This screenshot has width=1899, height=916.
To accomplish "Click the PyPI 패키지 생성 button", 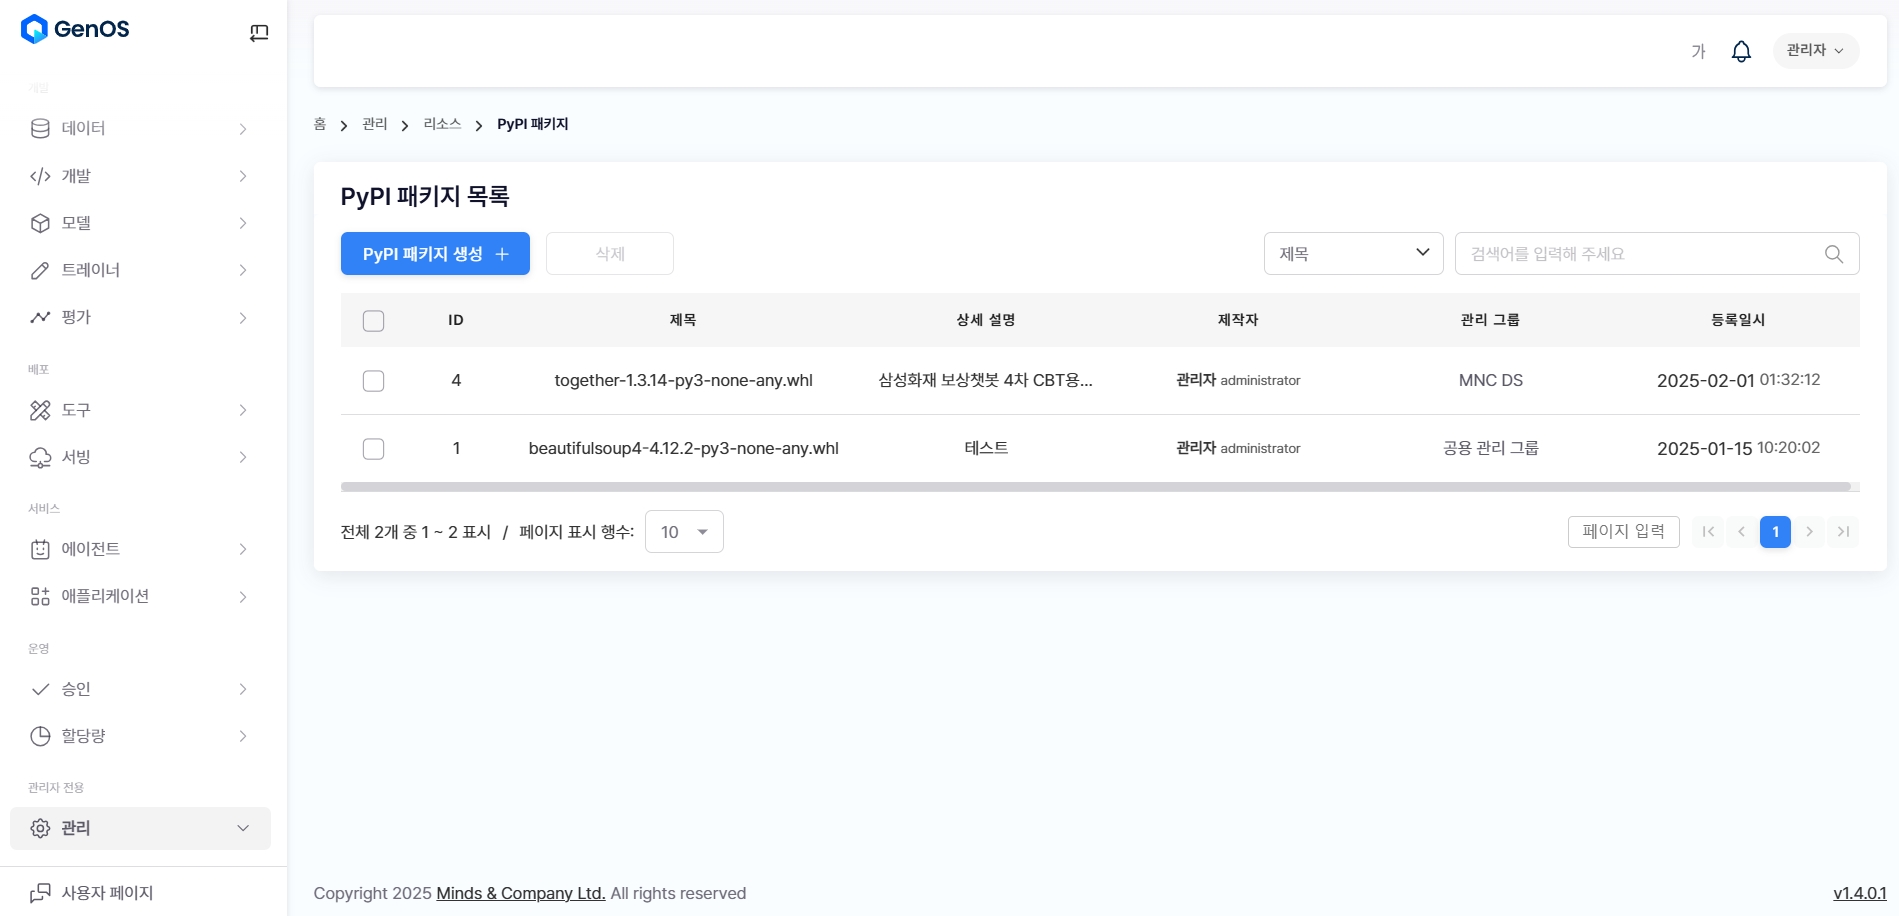I will coord(435,254).
